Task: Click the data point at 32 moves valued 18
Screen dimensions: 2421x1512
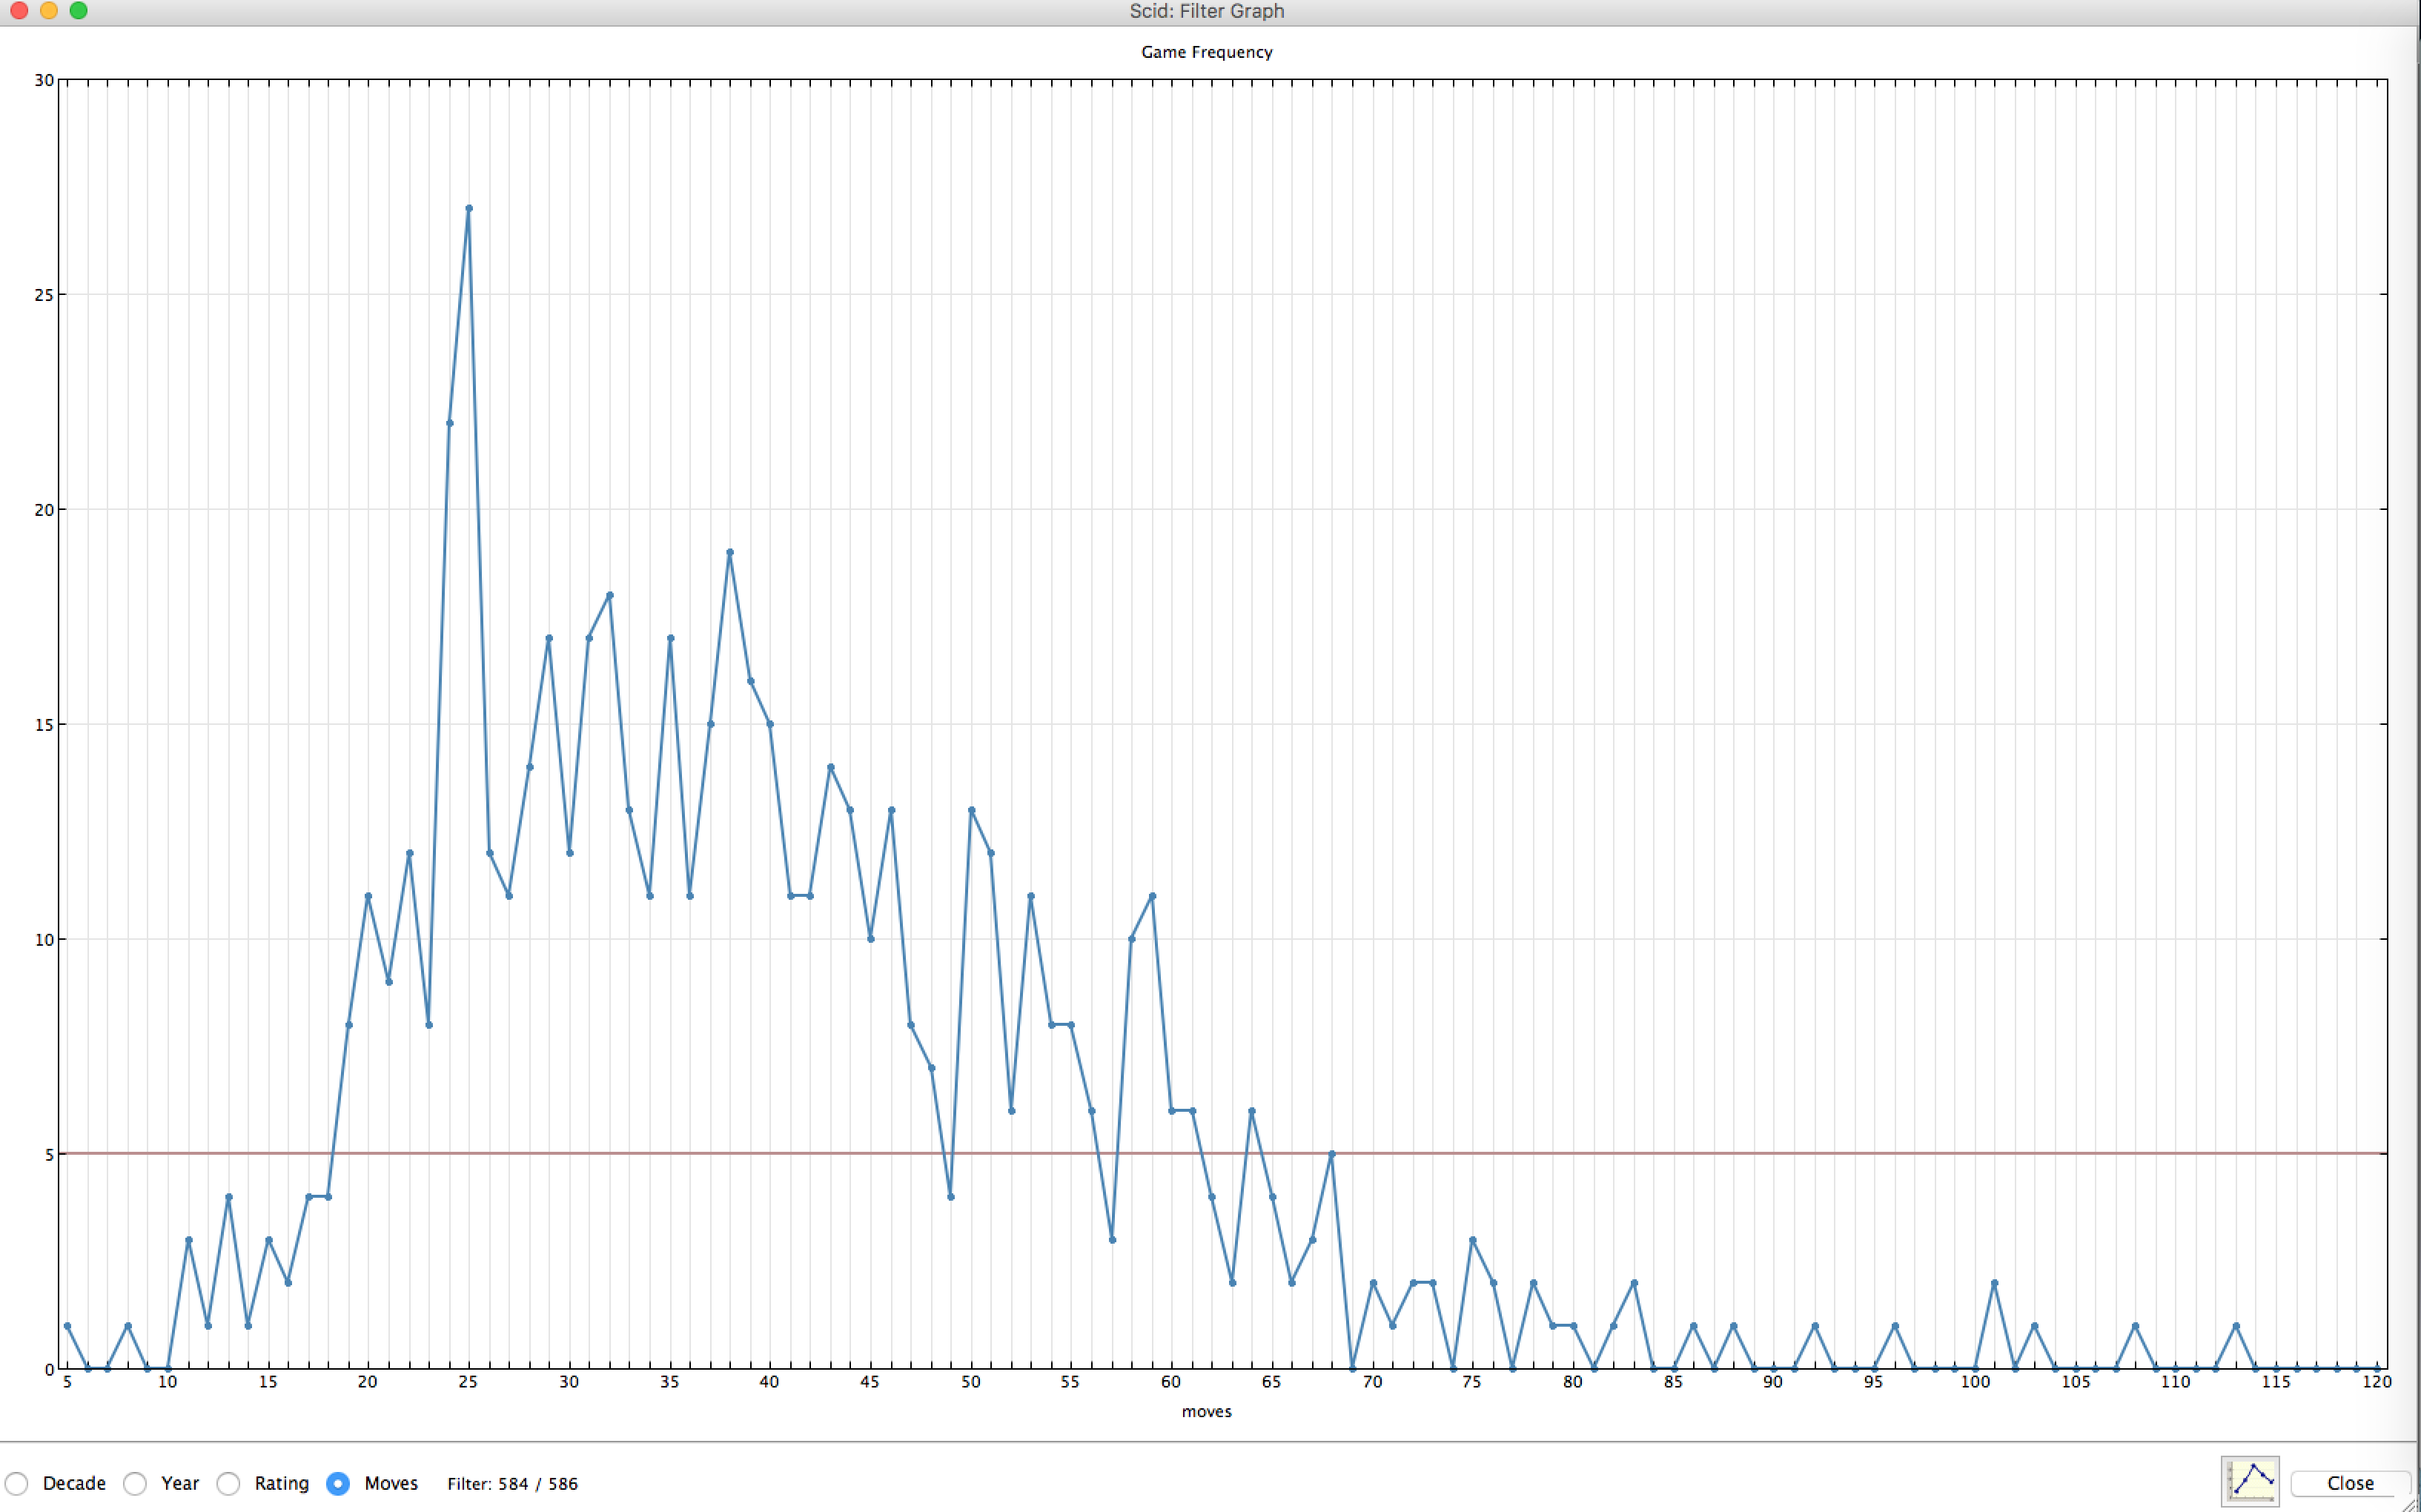Action: 610,595
